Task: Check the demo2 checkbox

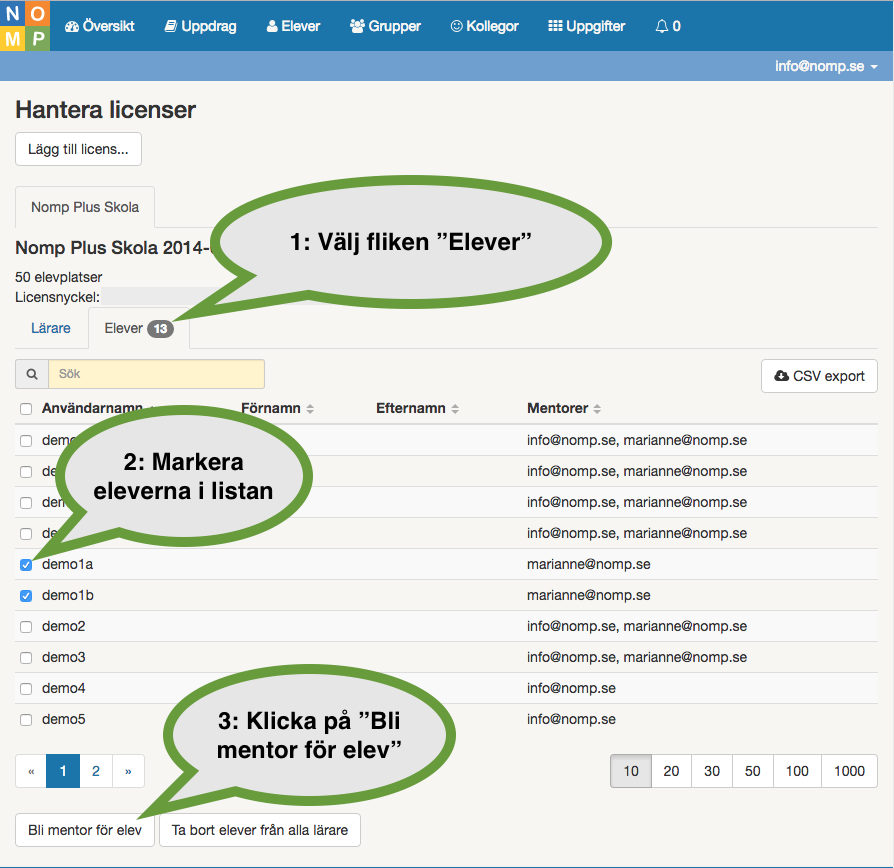Action: 26,627
